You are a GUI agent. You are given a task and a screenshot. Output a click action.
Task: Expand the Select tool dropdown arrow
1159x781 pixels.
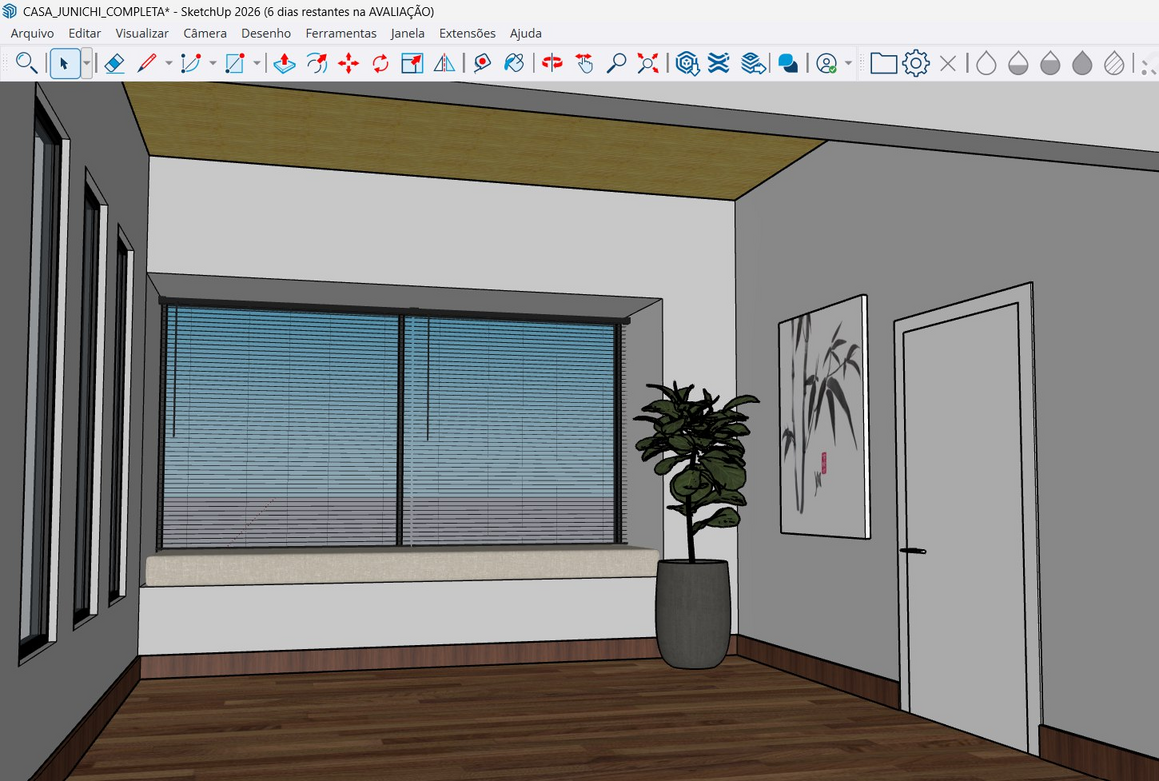[x=87, y=64]
